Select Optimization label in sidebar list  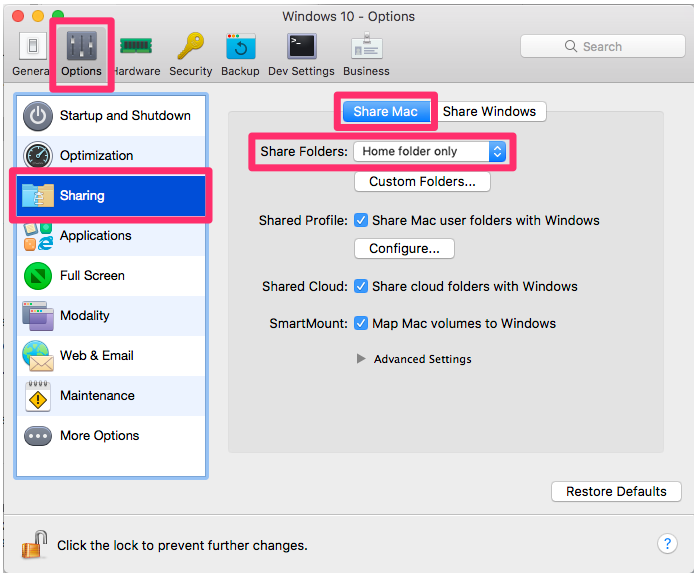point(96,156)
